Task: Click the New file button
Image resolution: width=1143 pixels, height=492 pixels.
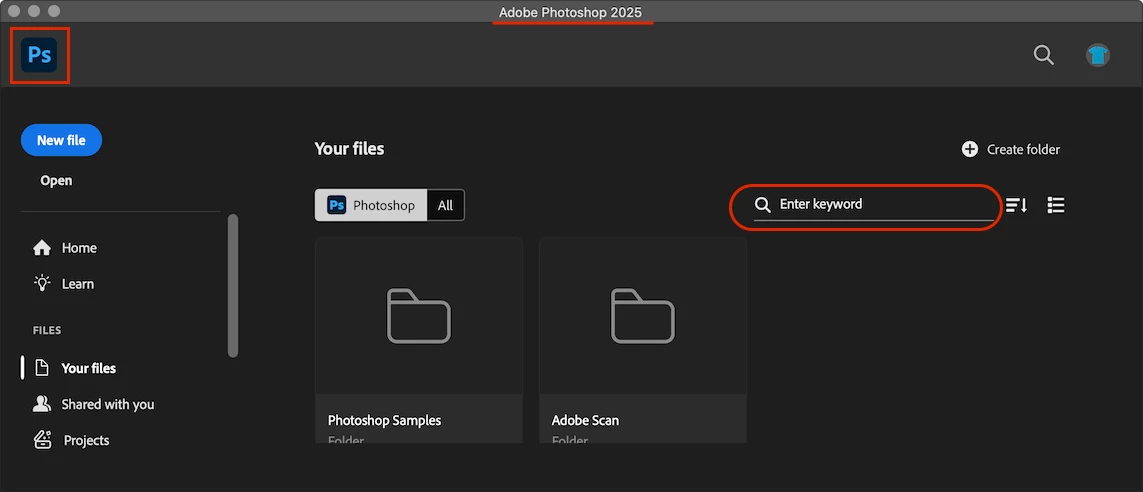Action: click(x=61, y=141)
